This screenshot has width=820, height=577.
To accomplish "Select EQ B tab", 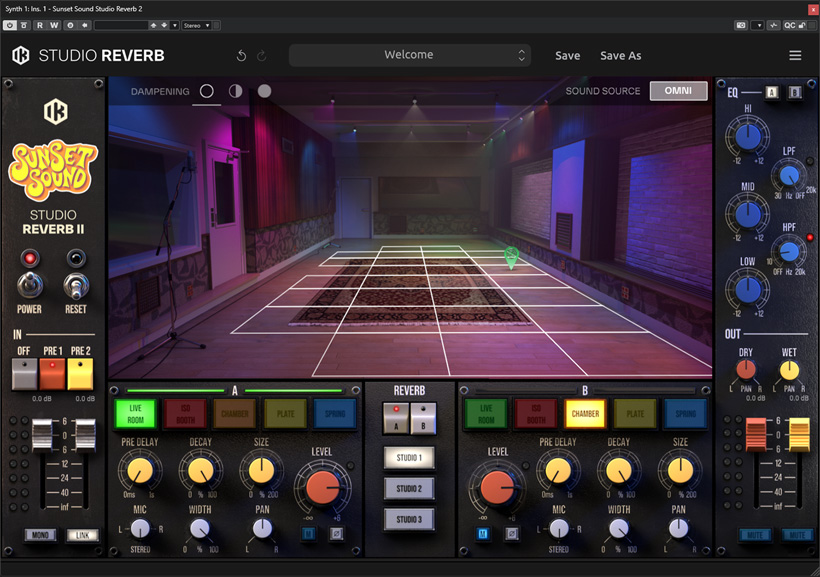I will 795,93.
